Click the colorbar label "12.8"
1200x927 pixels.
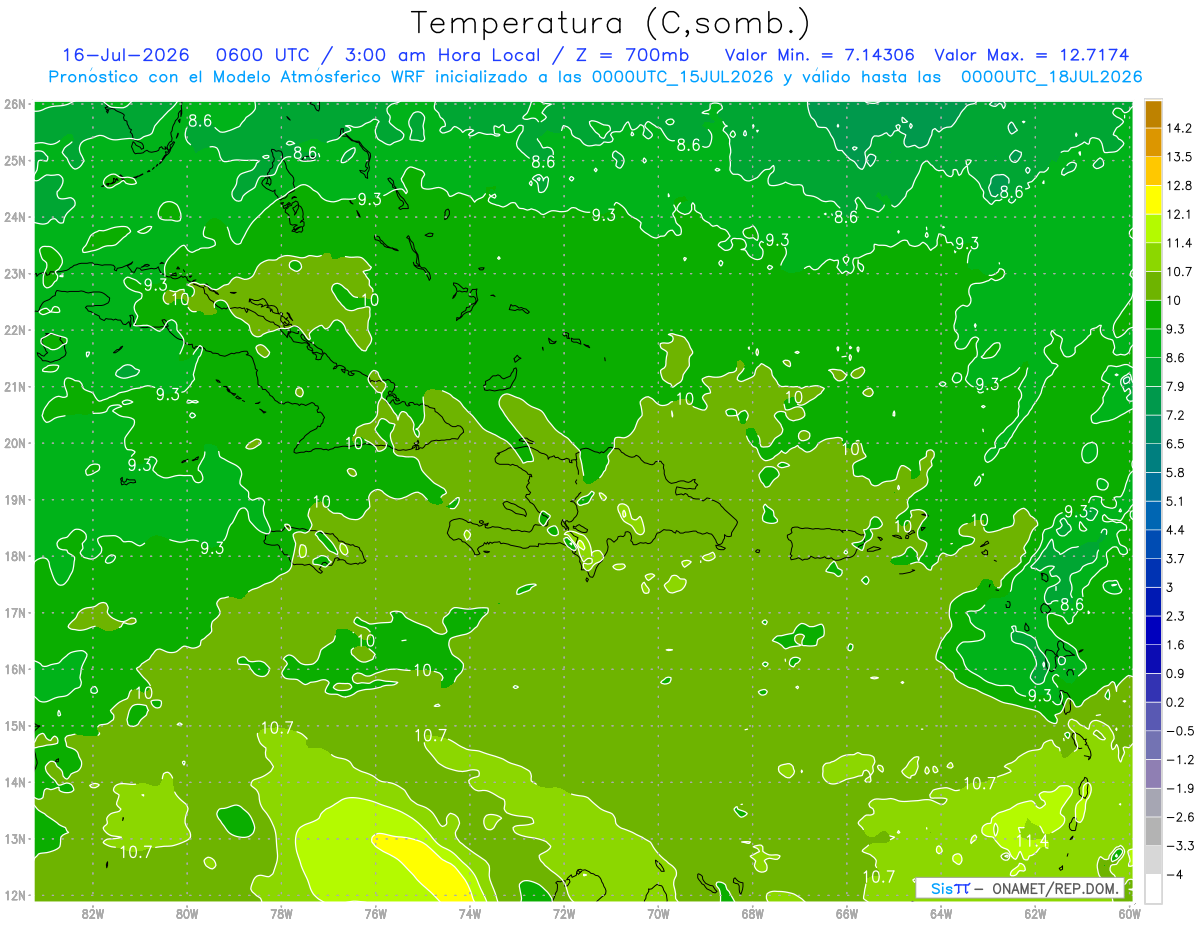click(x=1181, y=186)
